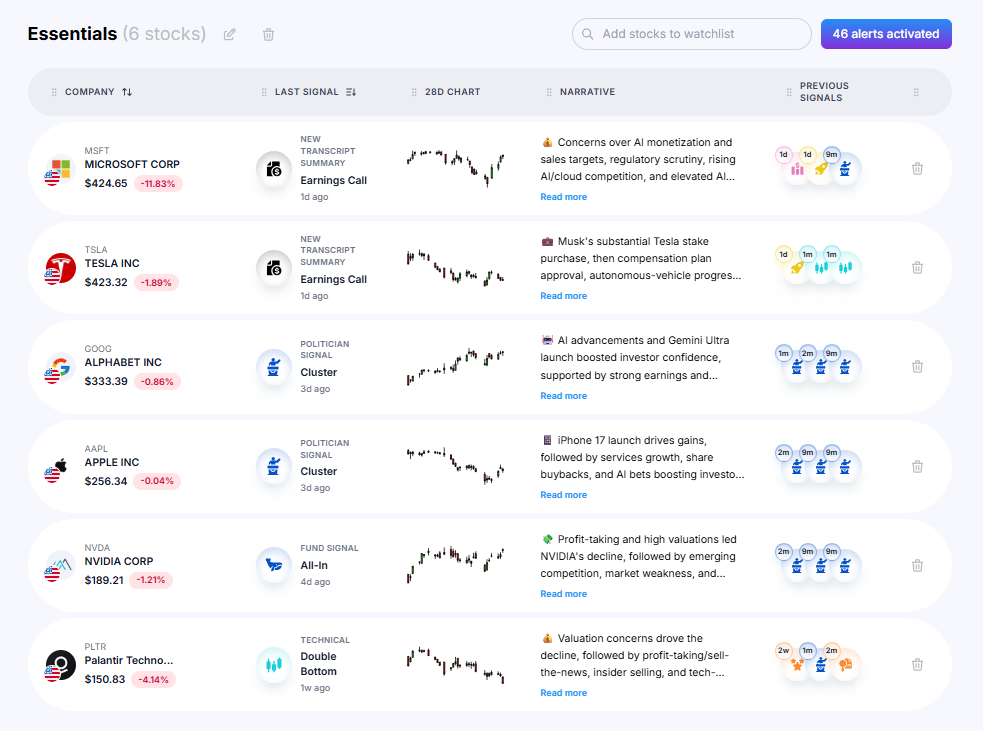This screenshot has width=983, height=731.
Task: Click the NVIDIA All-In fund signal icon
Action: (273, 565)
